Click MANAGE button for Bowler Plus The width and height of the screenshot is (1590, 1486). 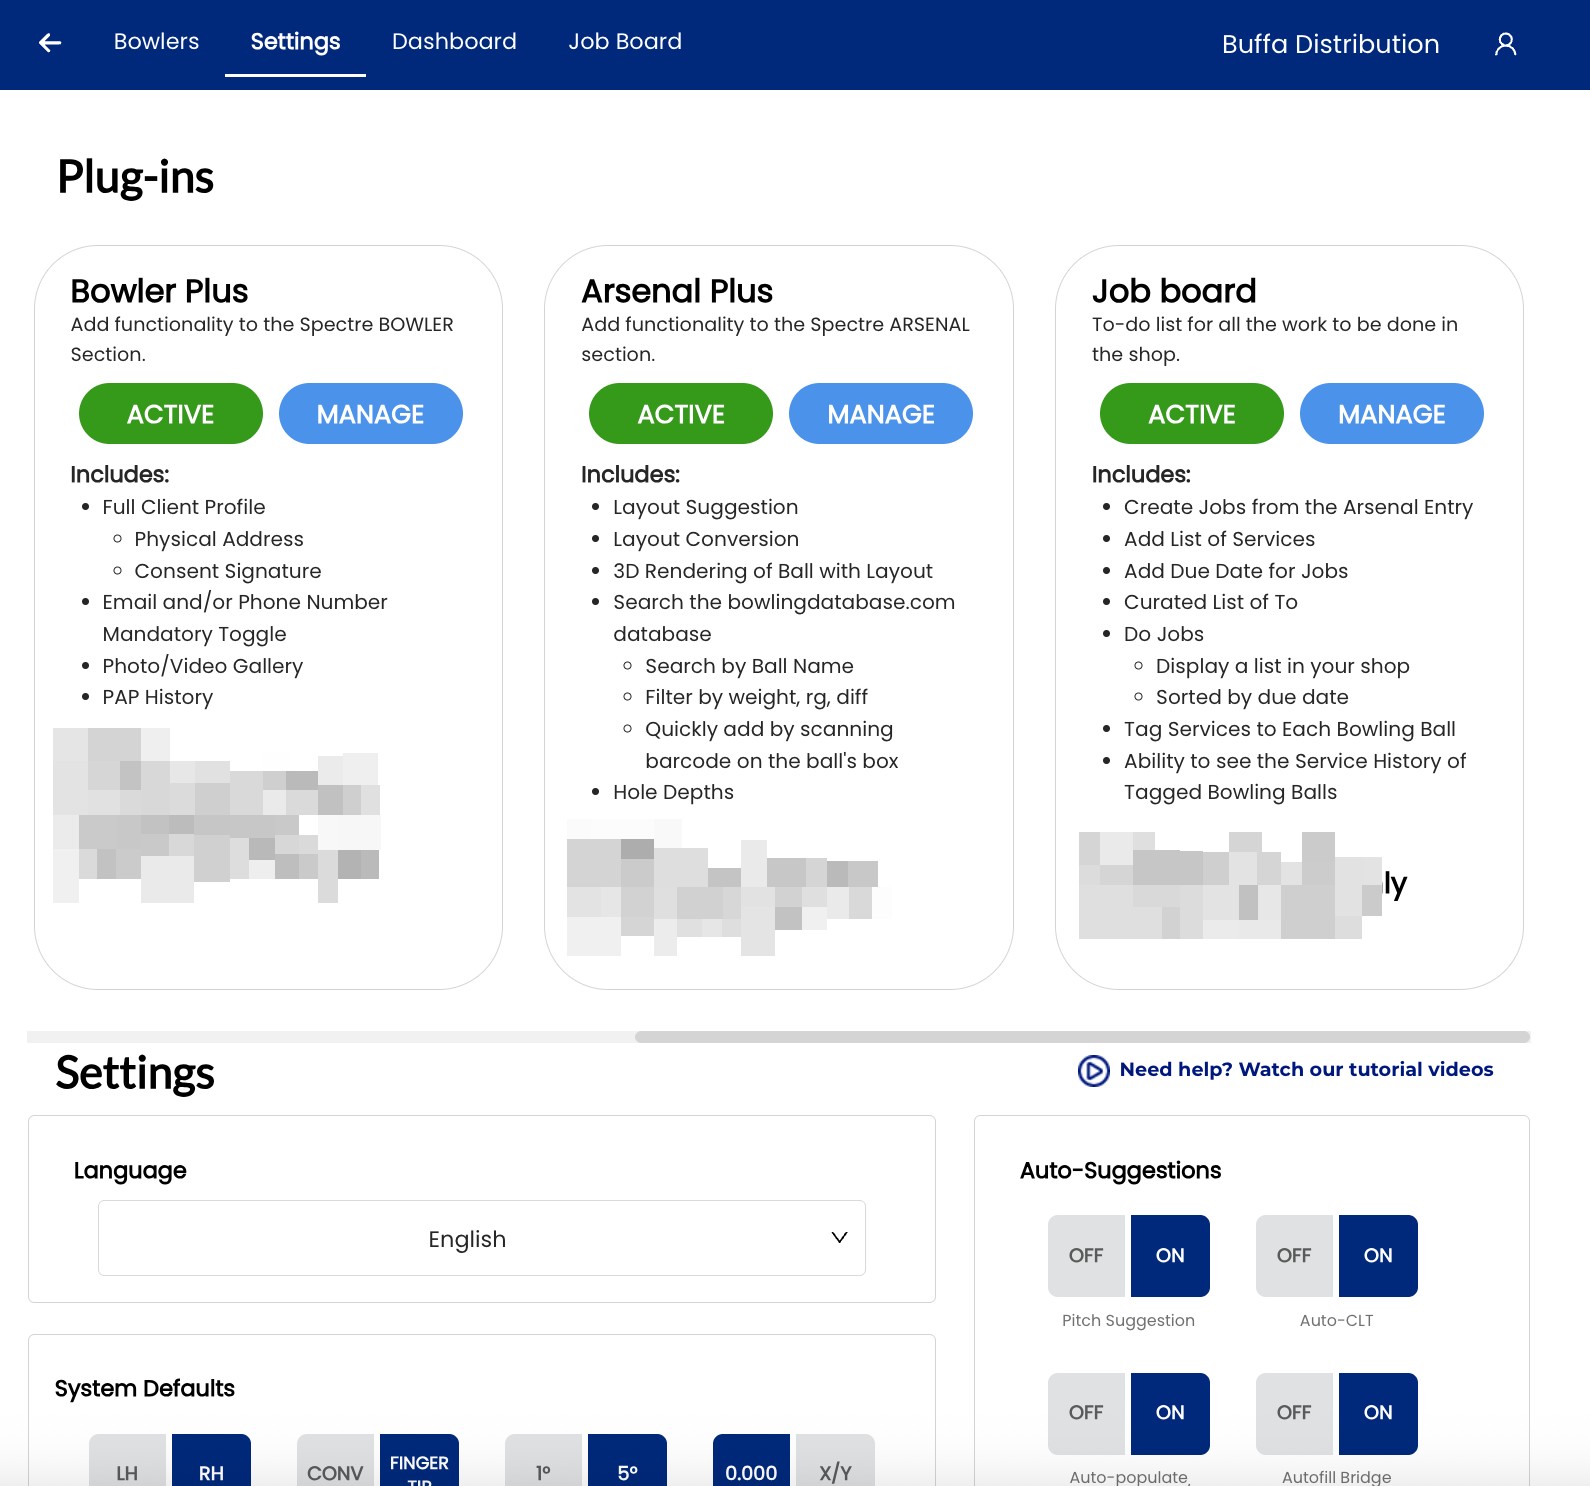point(371,413)
